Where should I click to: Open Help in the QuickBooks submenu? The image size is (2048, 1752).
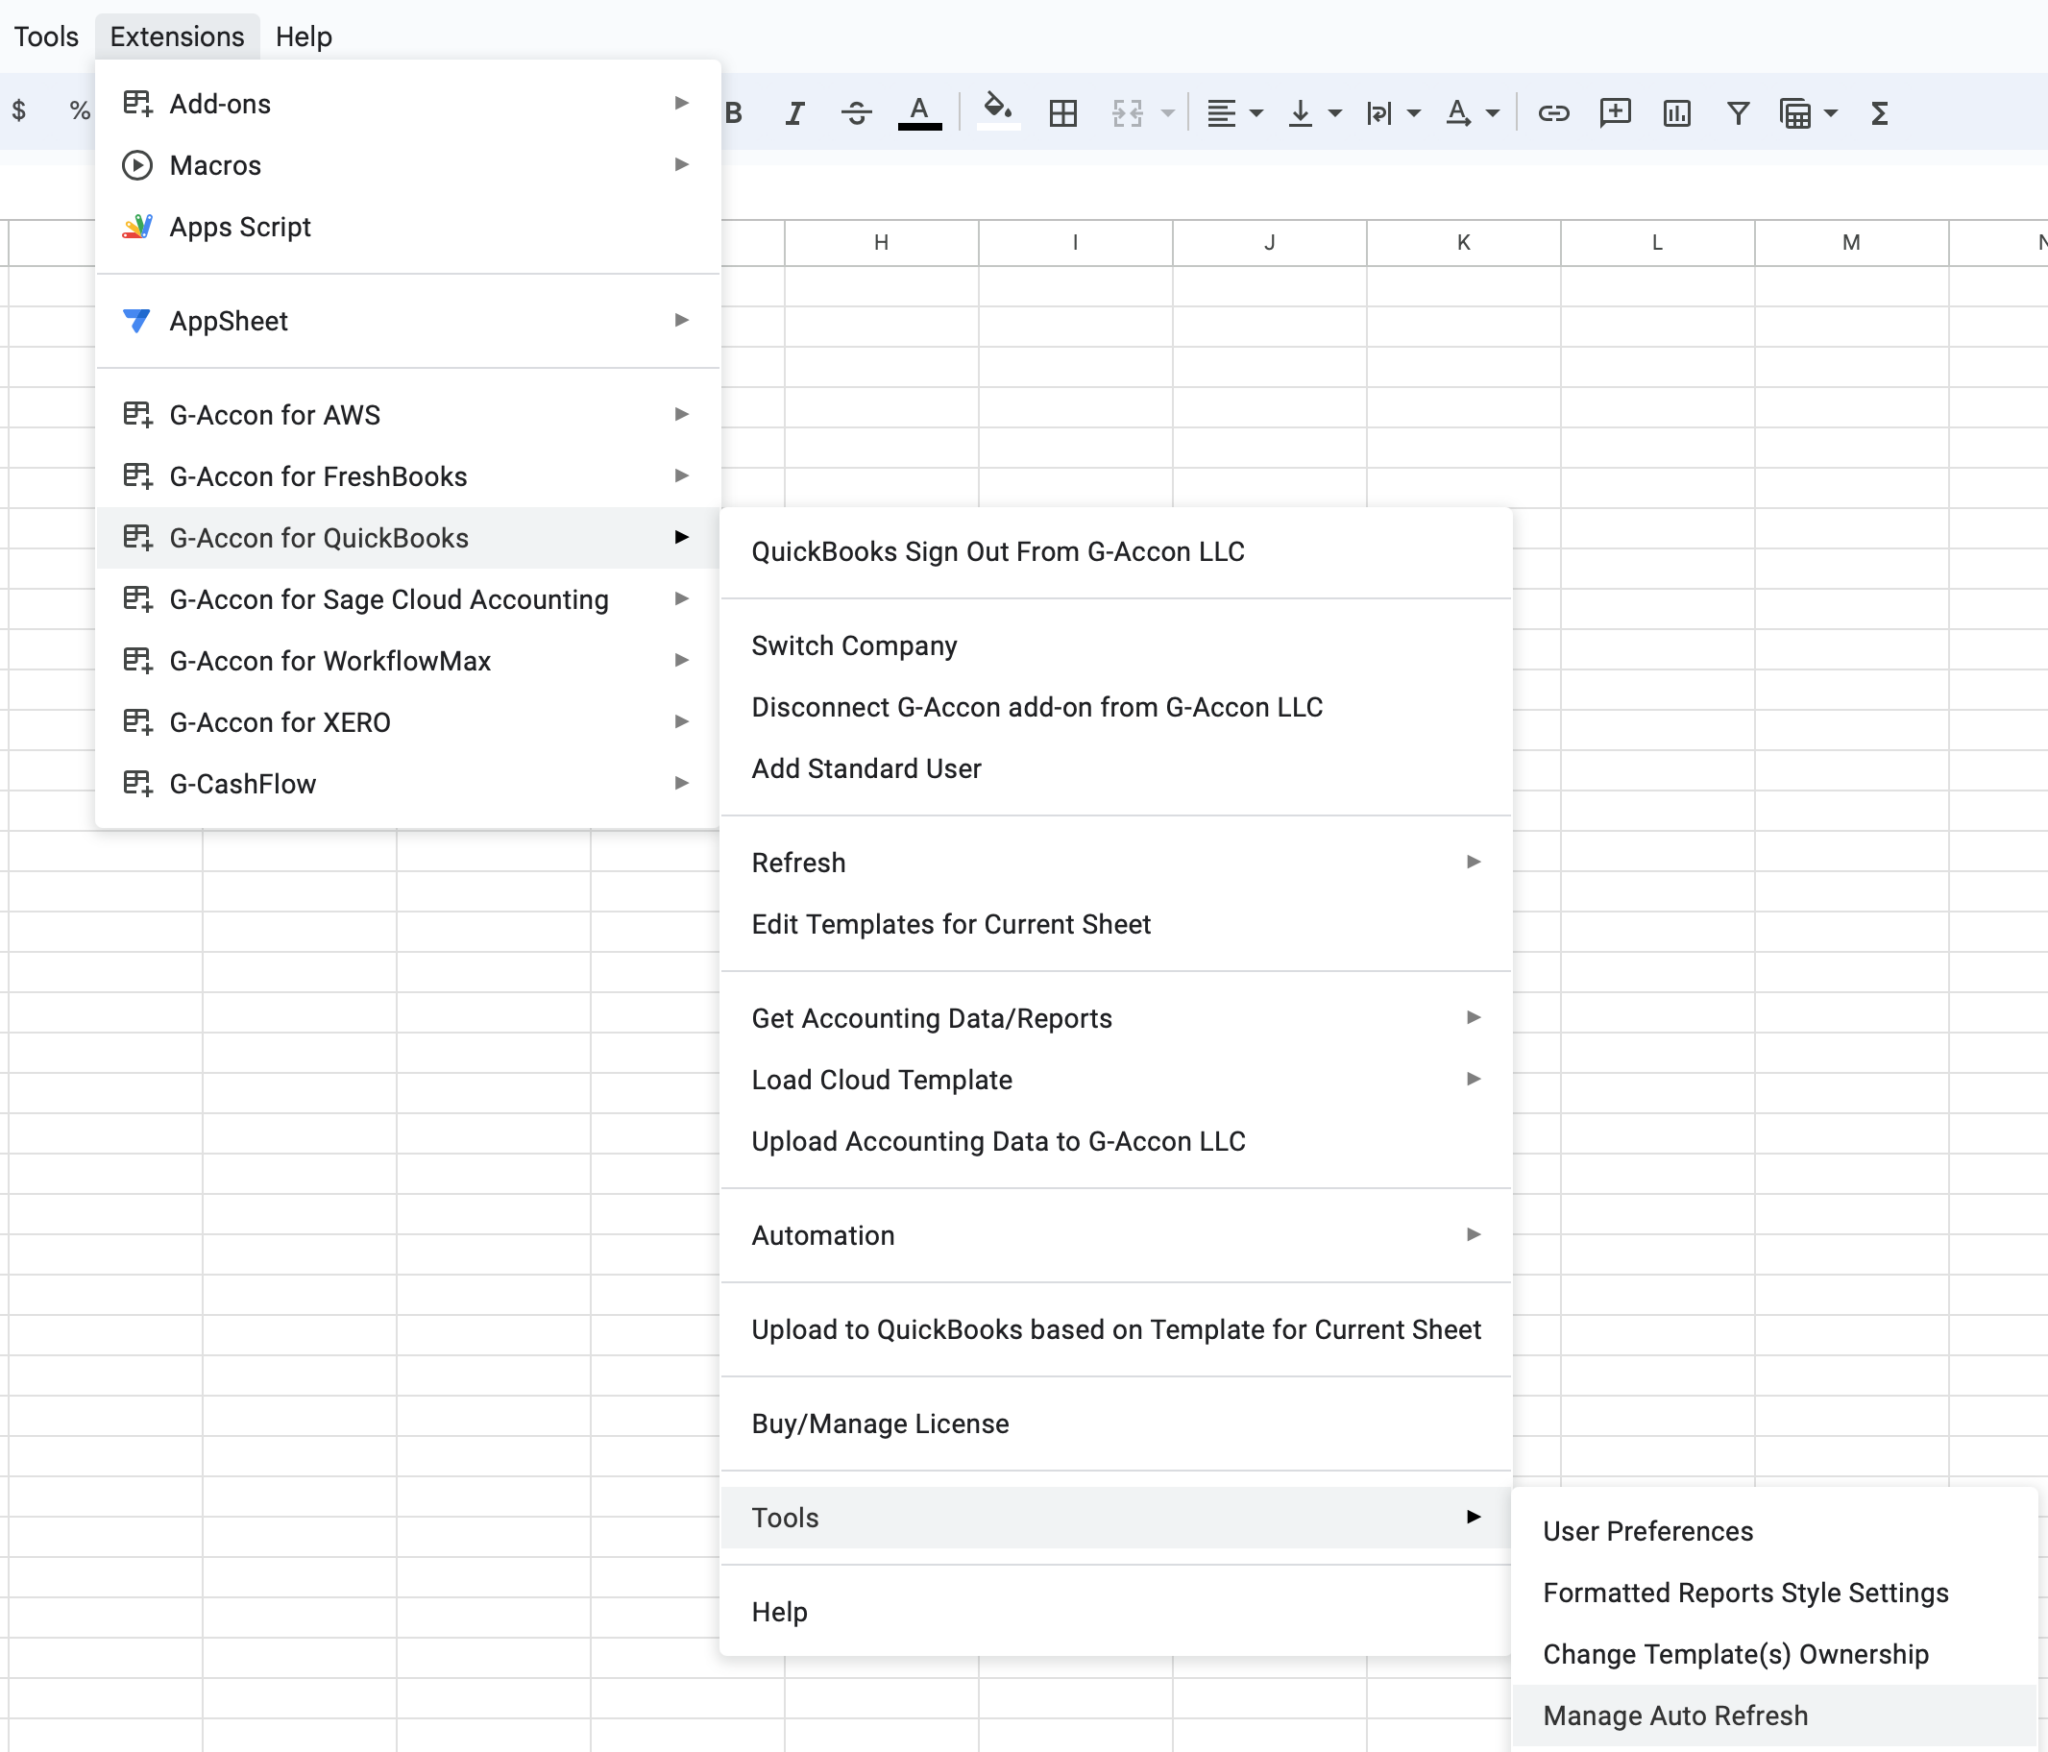(1116, 1611)
